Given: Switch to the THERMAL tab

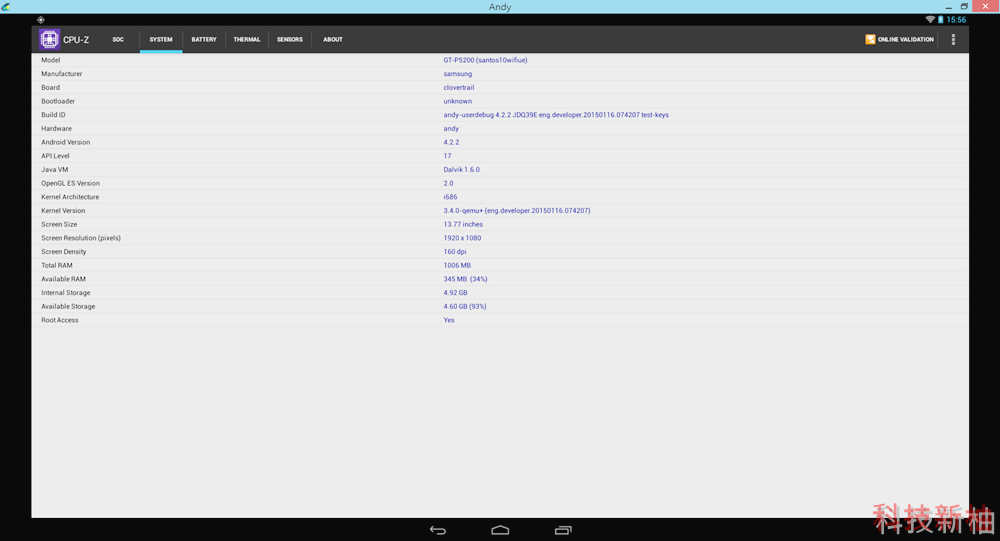Looking at the screenshot, I should [x=247, y=40].
